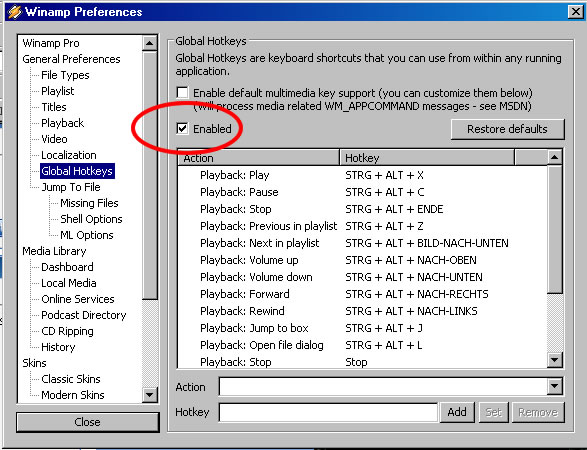Open Classic Skins preferences
This screenshot has width=587, height=450.
71,379
